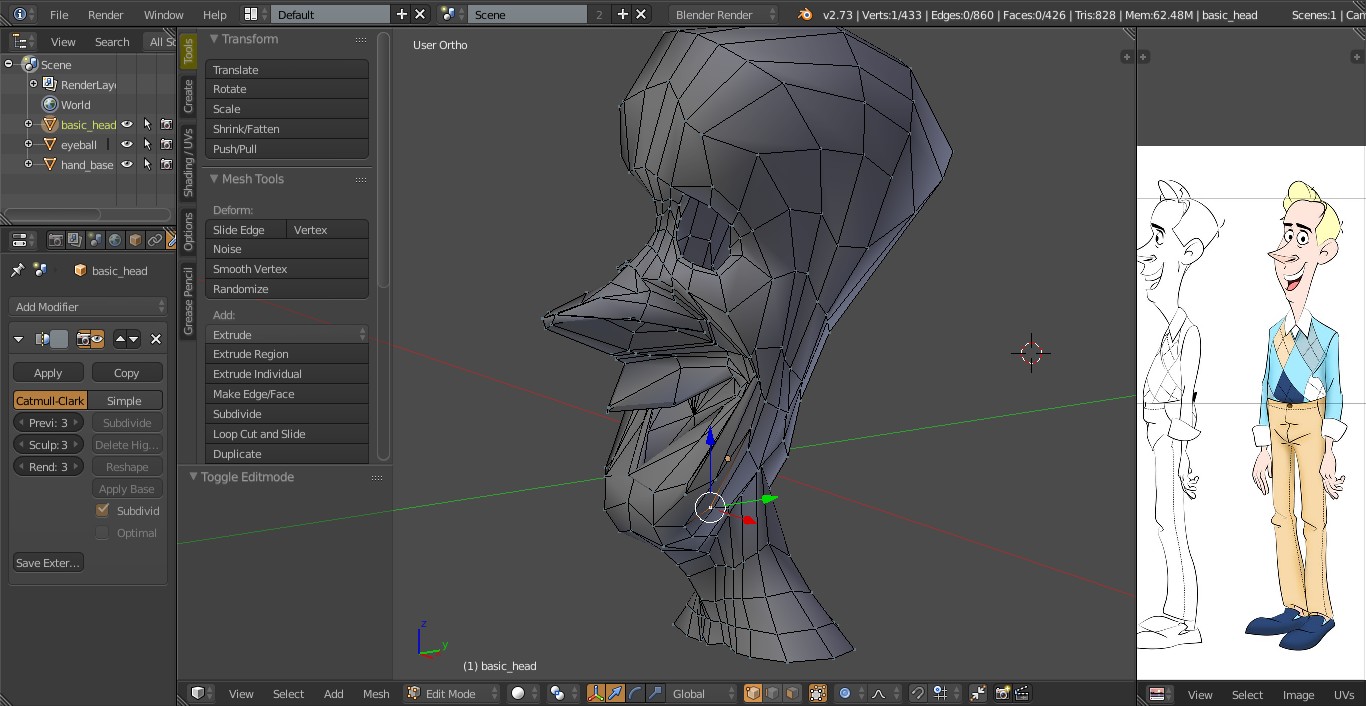Expand the basic_head tree item
Screen dimensions: 1366x706
28,125
